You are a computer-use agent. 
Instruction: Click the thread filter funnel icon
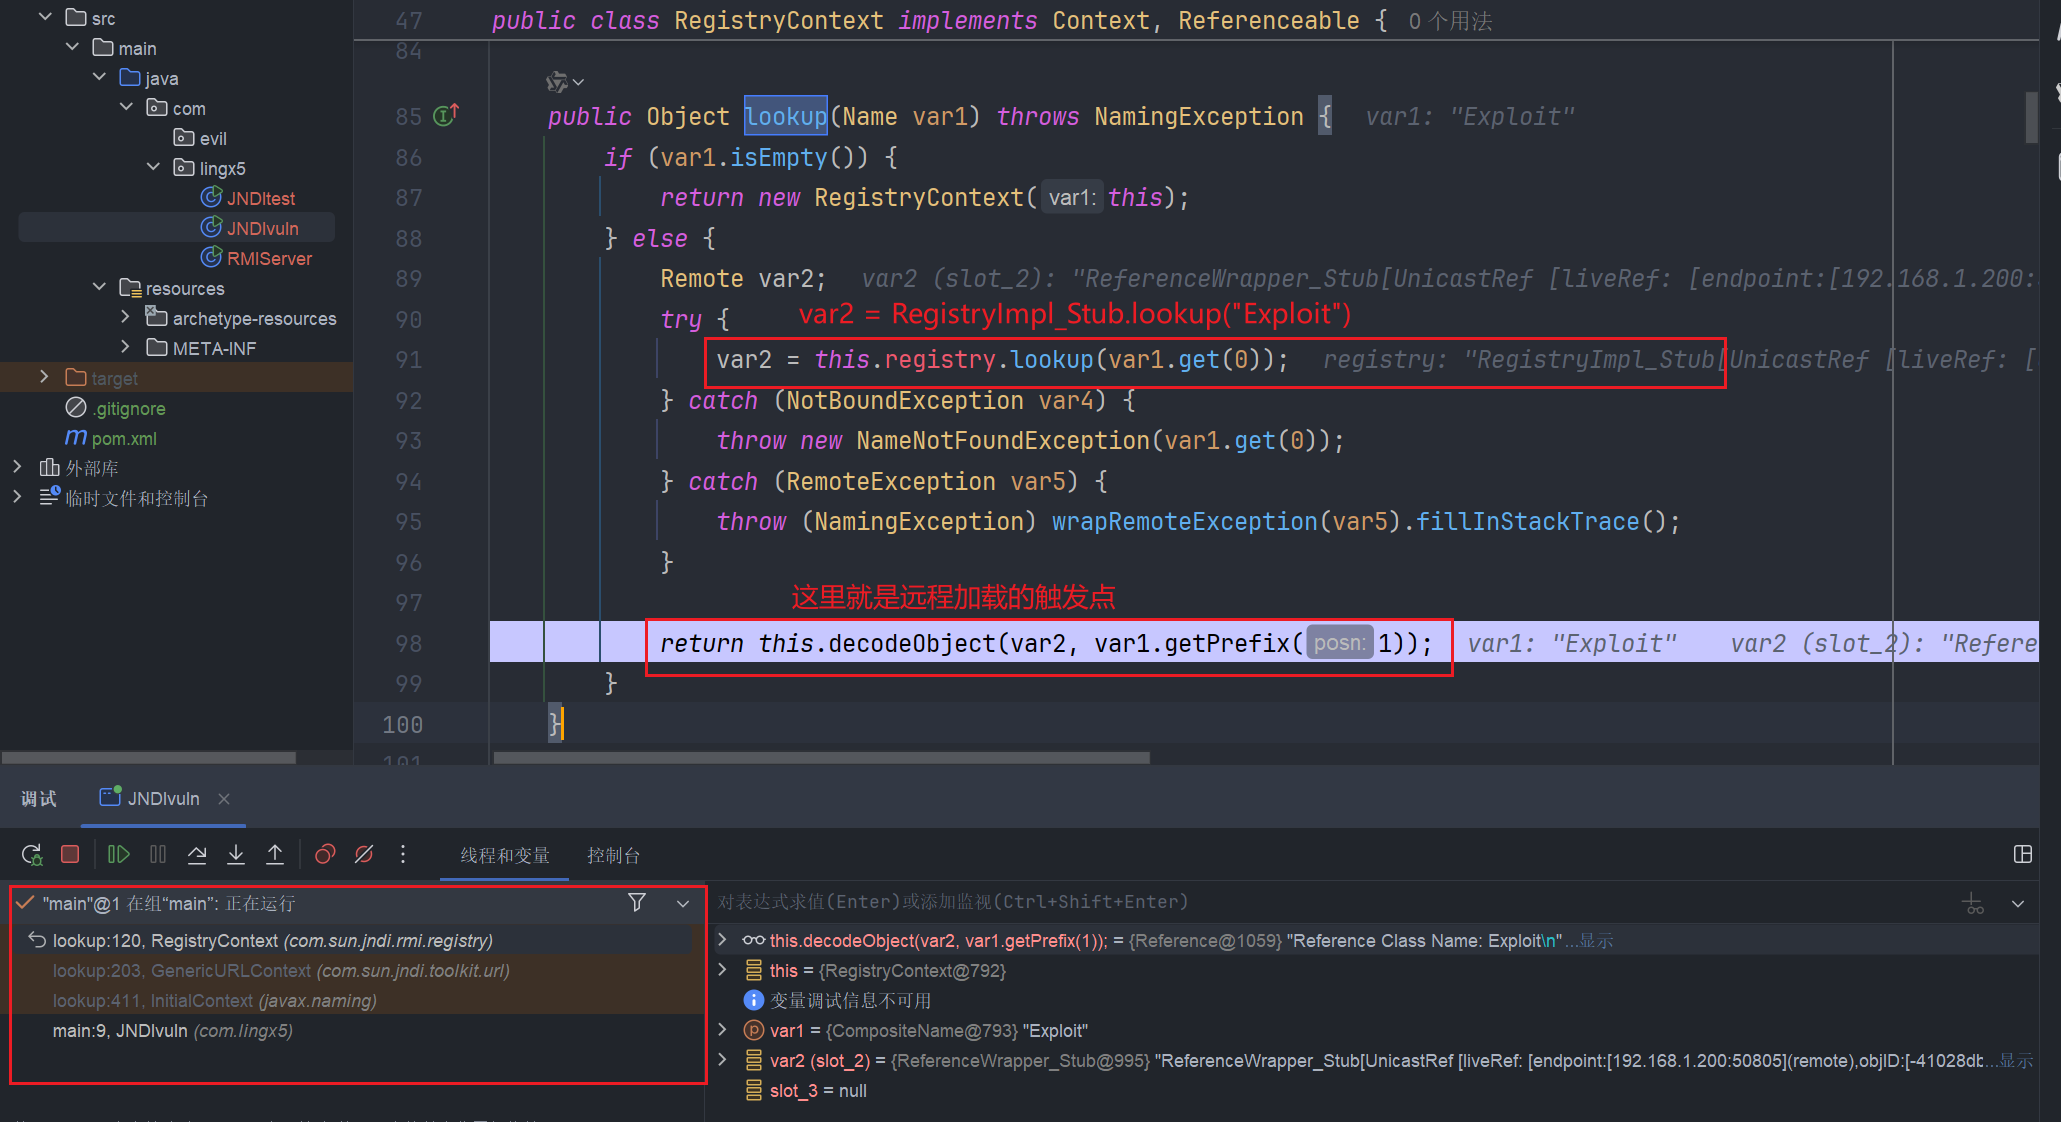pyautogui.click(x=637, y=903)
